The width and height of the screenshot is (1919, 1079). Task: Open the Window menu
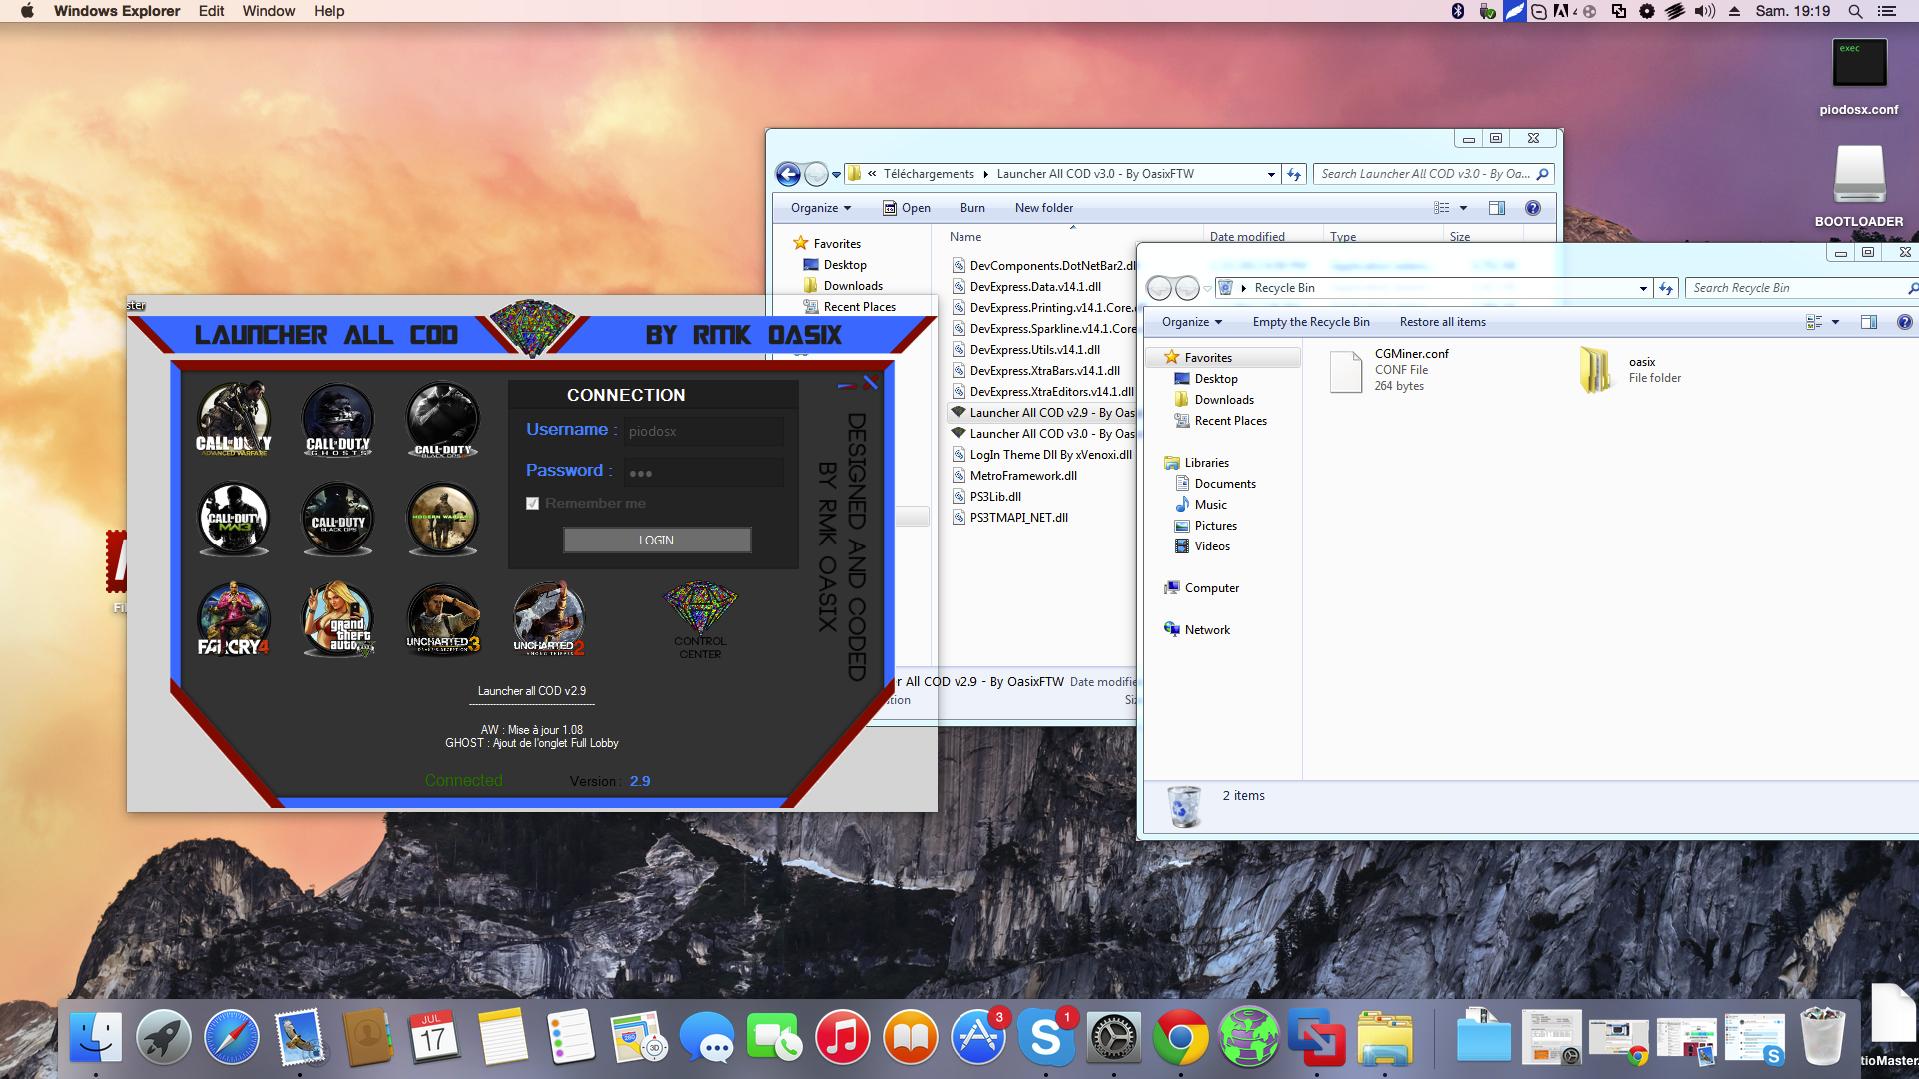[269, 11]
